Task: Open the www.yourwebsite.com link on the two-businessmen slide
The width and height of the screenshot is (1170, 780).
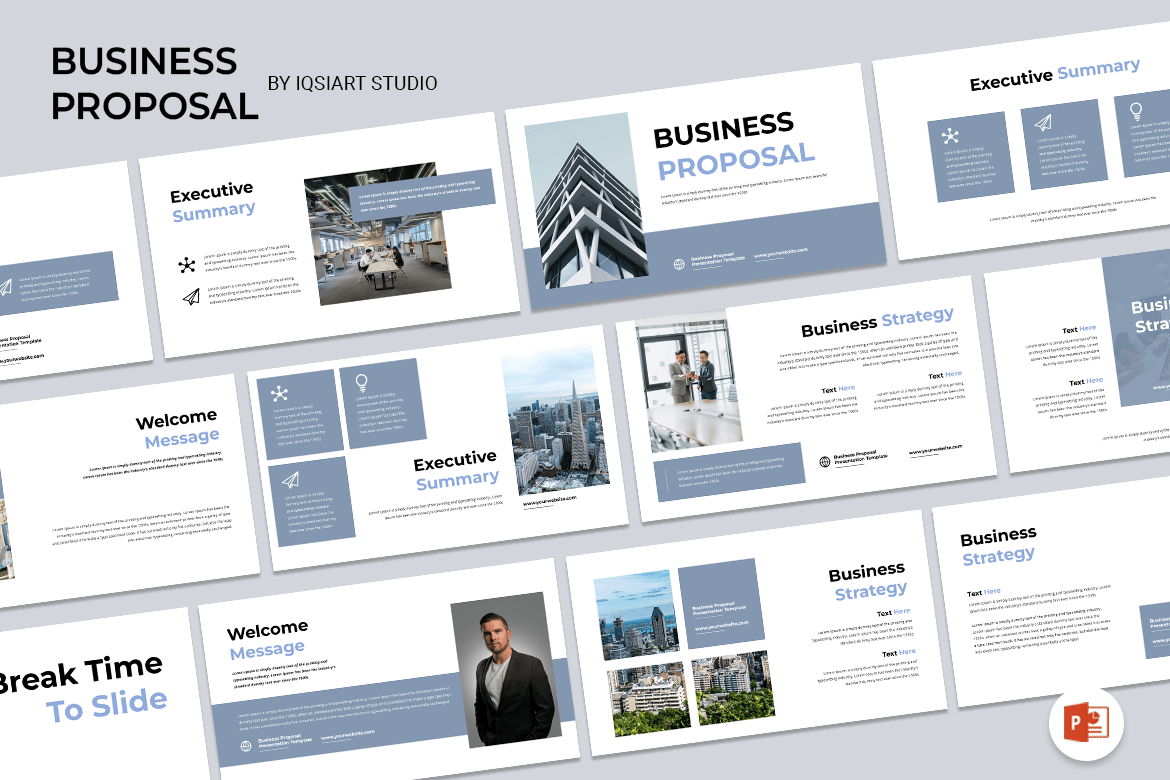Action: [x=936, y=450]
